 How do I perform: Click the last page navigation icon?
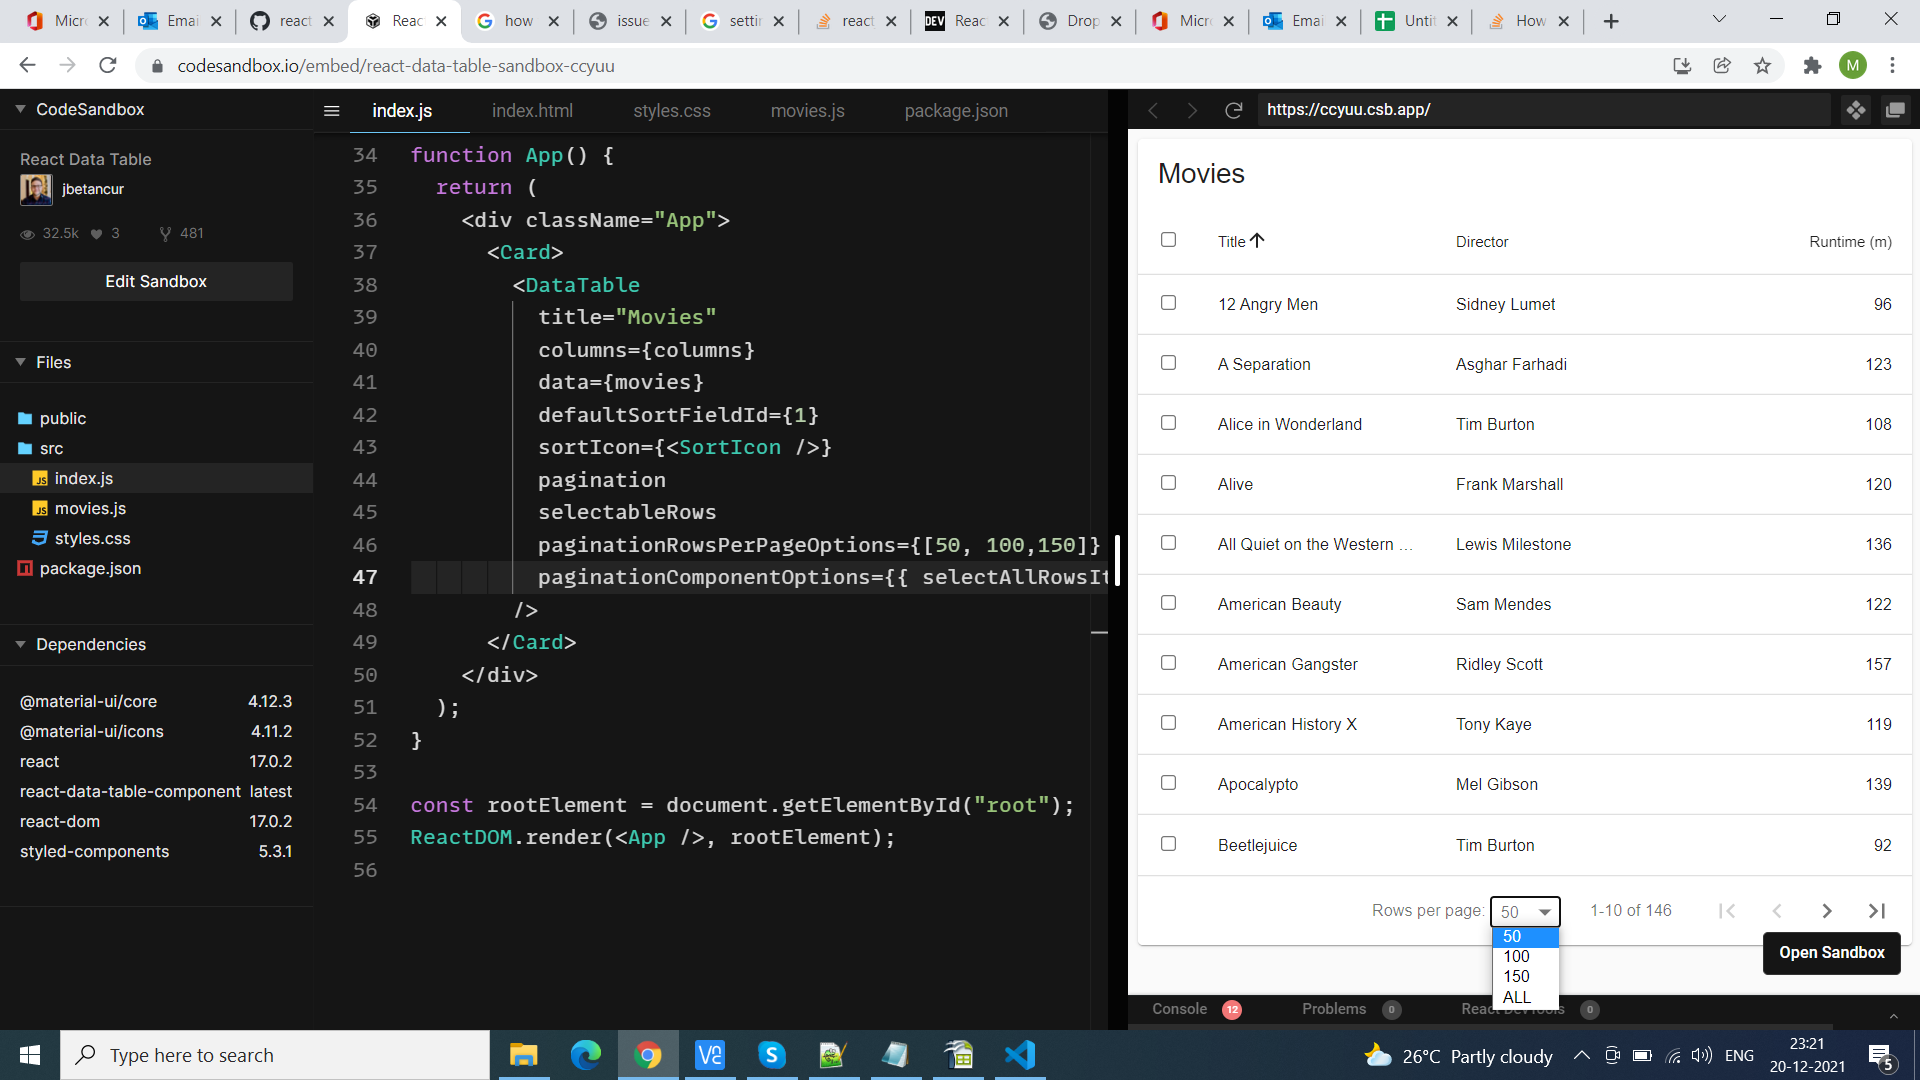click(1878, 910)
